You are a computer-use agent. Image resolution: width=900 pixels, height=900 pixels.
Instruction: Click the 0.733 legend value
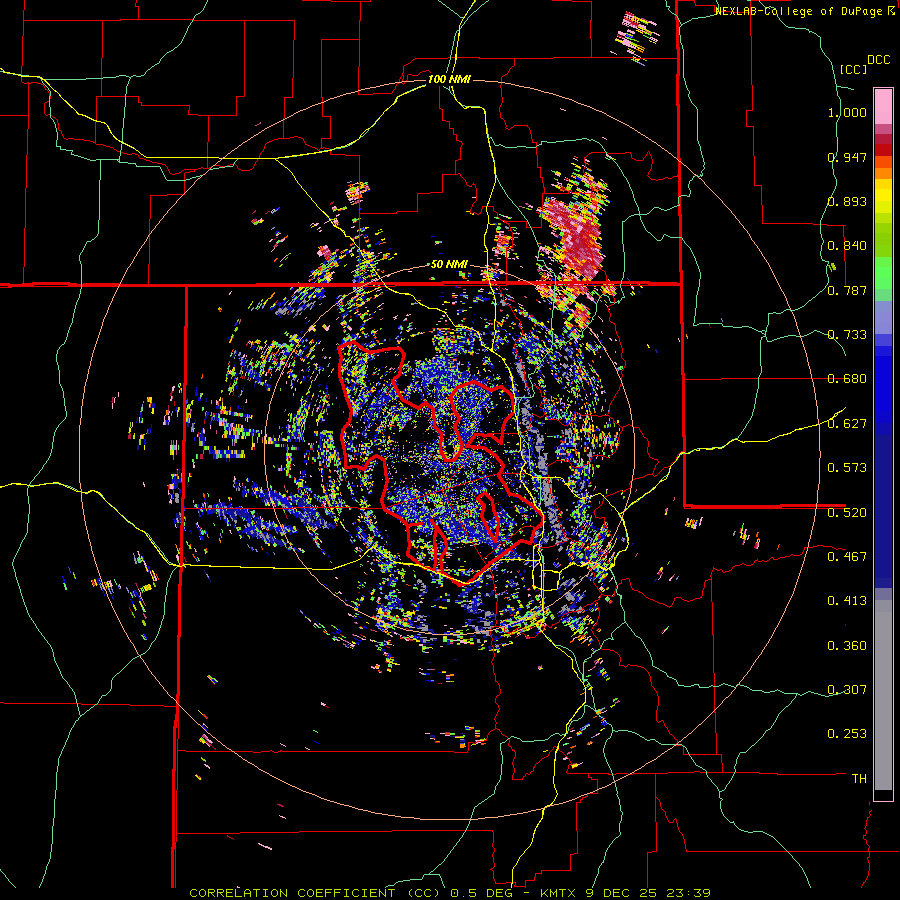tap(847, 335)
